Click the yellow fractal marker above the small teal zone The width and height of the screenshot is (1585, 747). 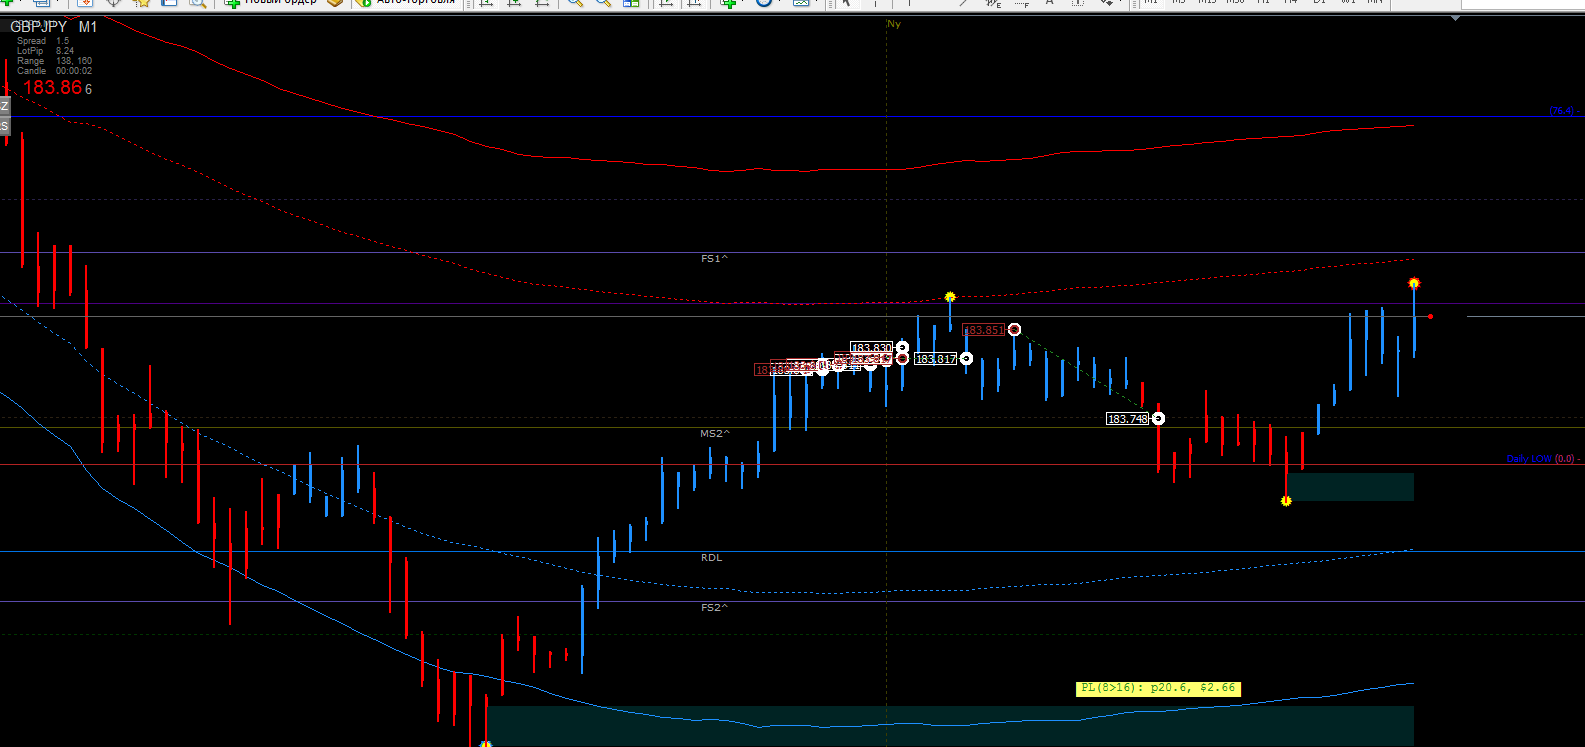(1286, 501)
